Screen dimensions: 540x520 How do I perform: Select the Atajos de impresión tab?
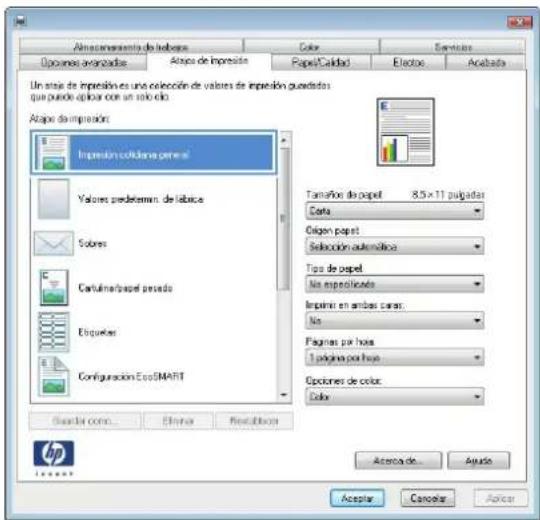click(209, 61)
